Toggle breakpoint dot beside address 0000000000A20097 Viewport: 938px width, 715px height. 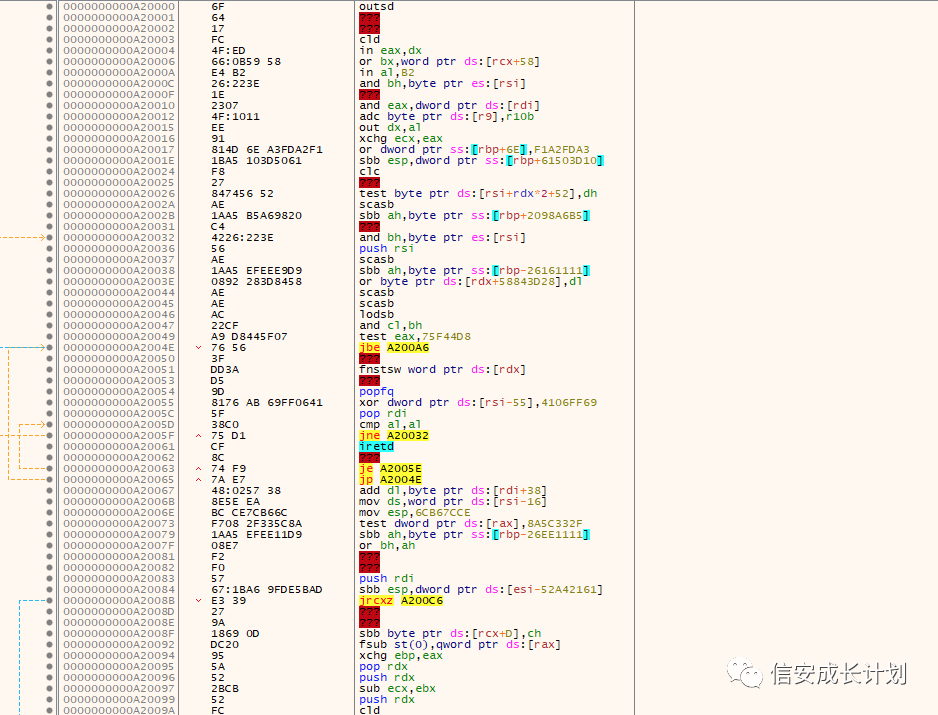pos(50,689)
